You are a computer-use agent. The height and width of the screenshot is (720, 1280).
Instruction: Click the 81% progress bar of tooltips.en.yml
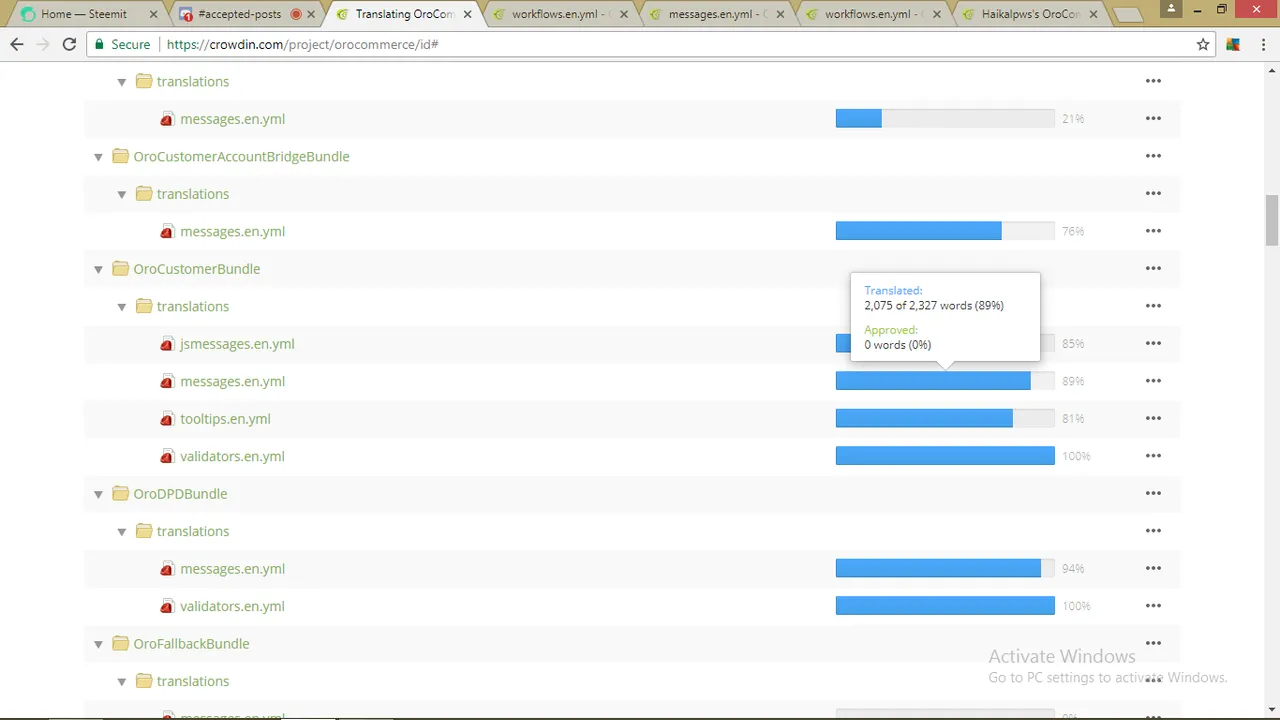(945, 418)
